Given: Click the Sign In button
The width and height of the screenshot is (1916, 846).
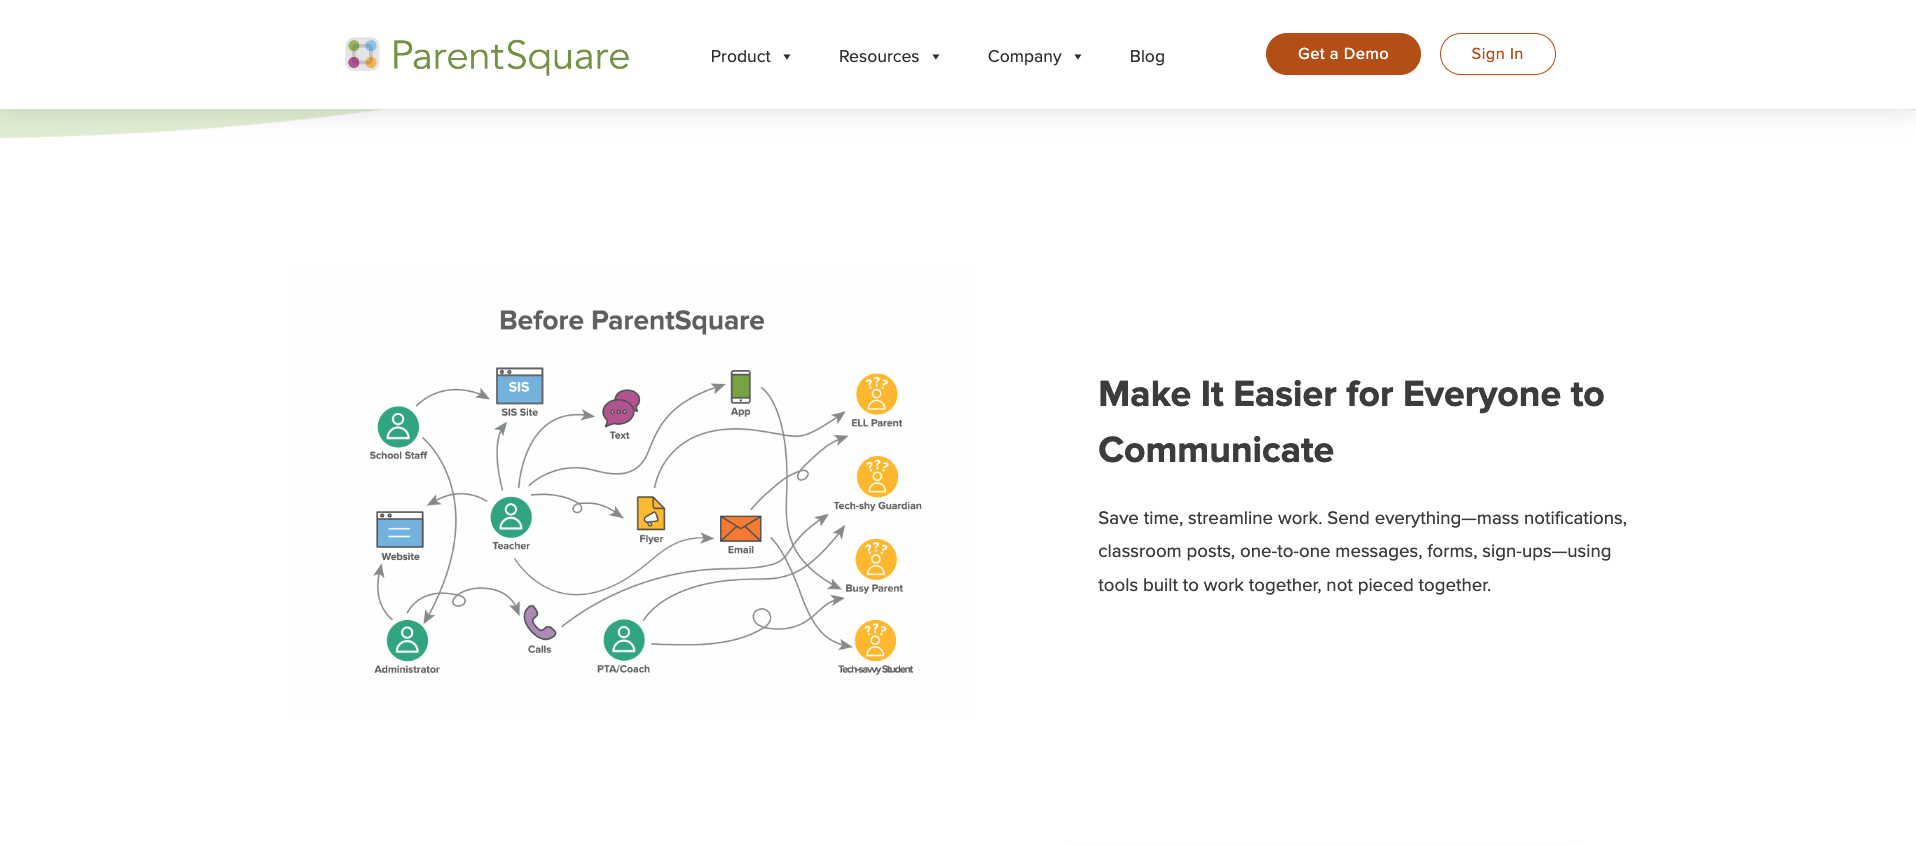Looking at the screenshot, I should click(x=1497, y=54).
